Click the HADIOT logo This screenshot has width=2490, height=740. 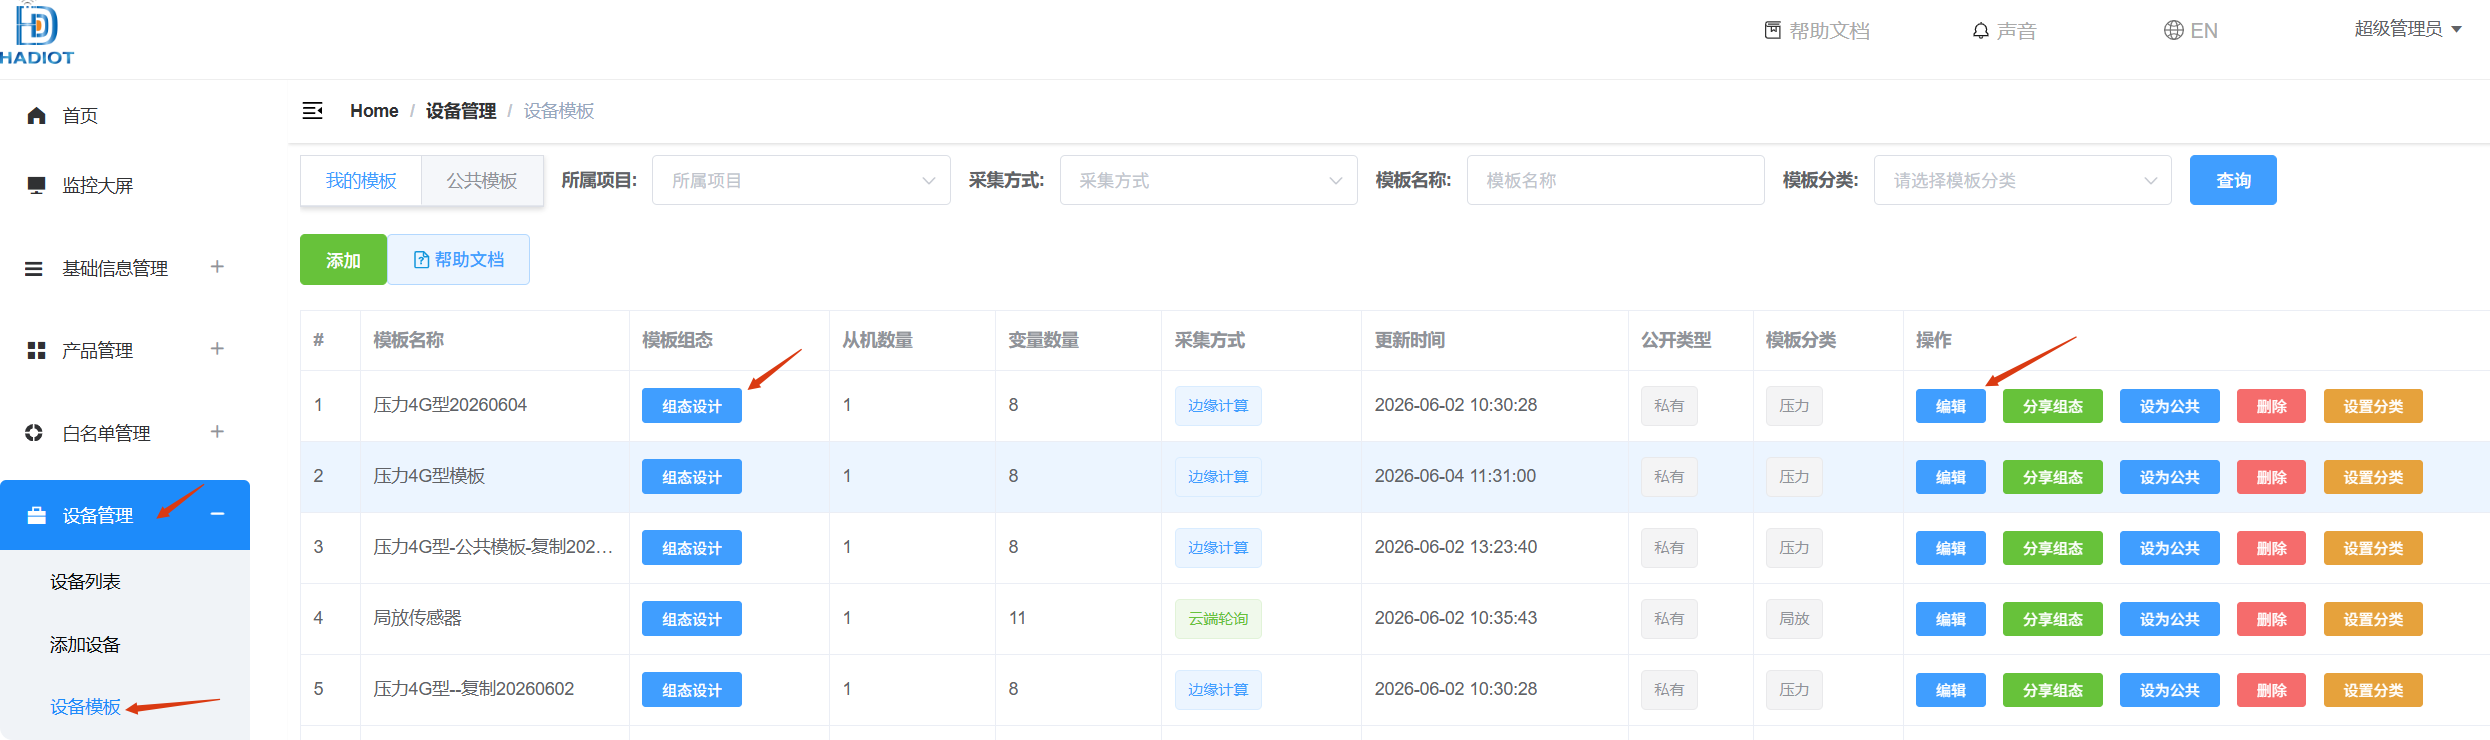point(37,33)
